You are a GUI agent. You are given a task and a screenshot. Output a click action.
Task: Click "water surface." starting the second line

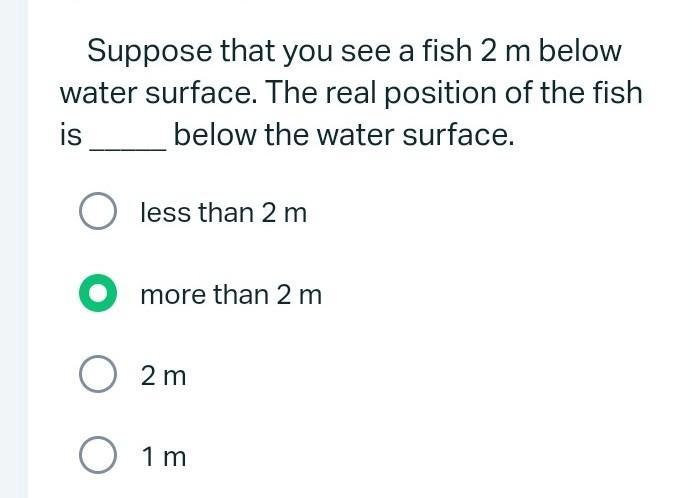pos(158,94)
